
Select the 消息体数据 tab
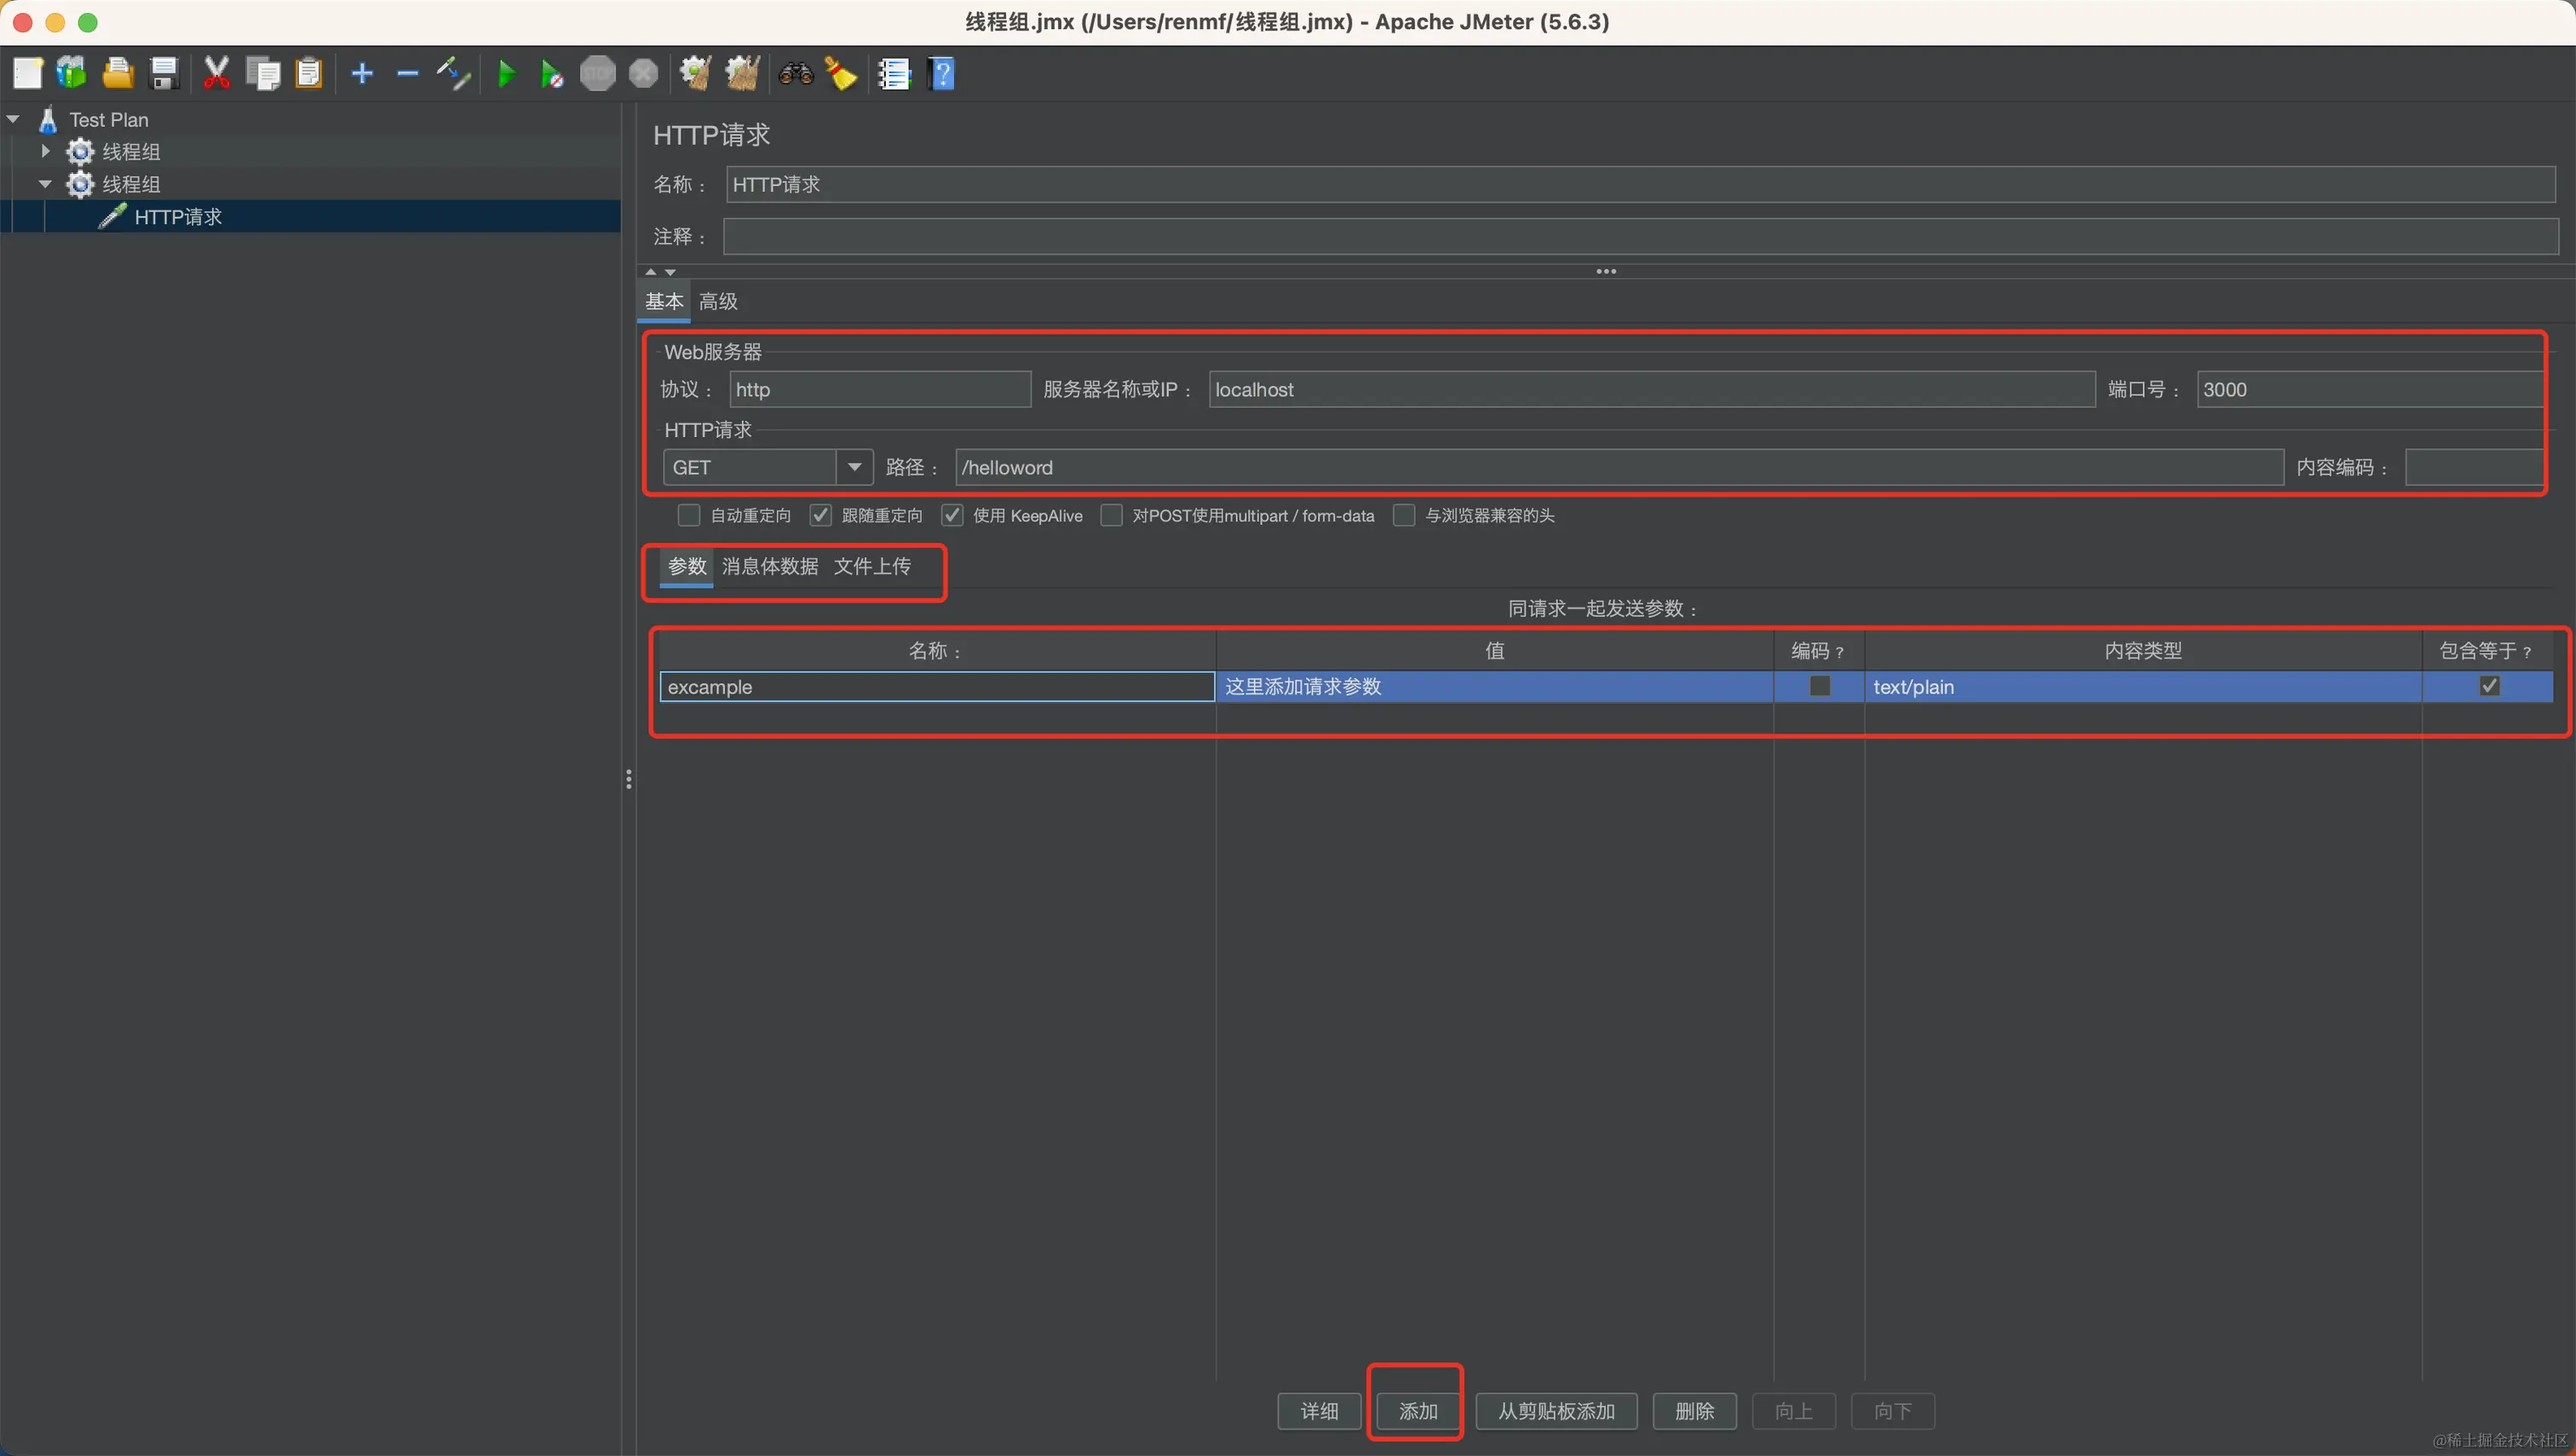coord(770,566)
